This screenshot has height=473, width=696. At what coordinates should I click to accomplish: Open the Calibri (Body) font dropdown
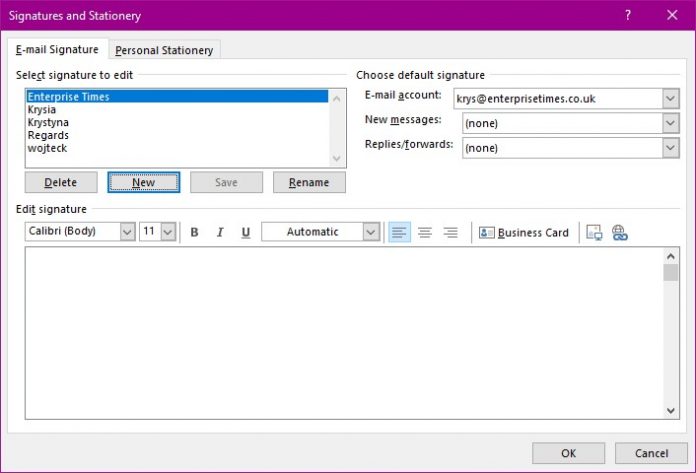coord(127,232)
